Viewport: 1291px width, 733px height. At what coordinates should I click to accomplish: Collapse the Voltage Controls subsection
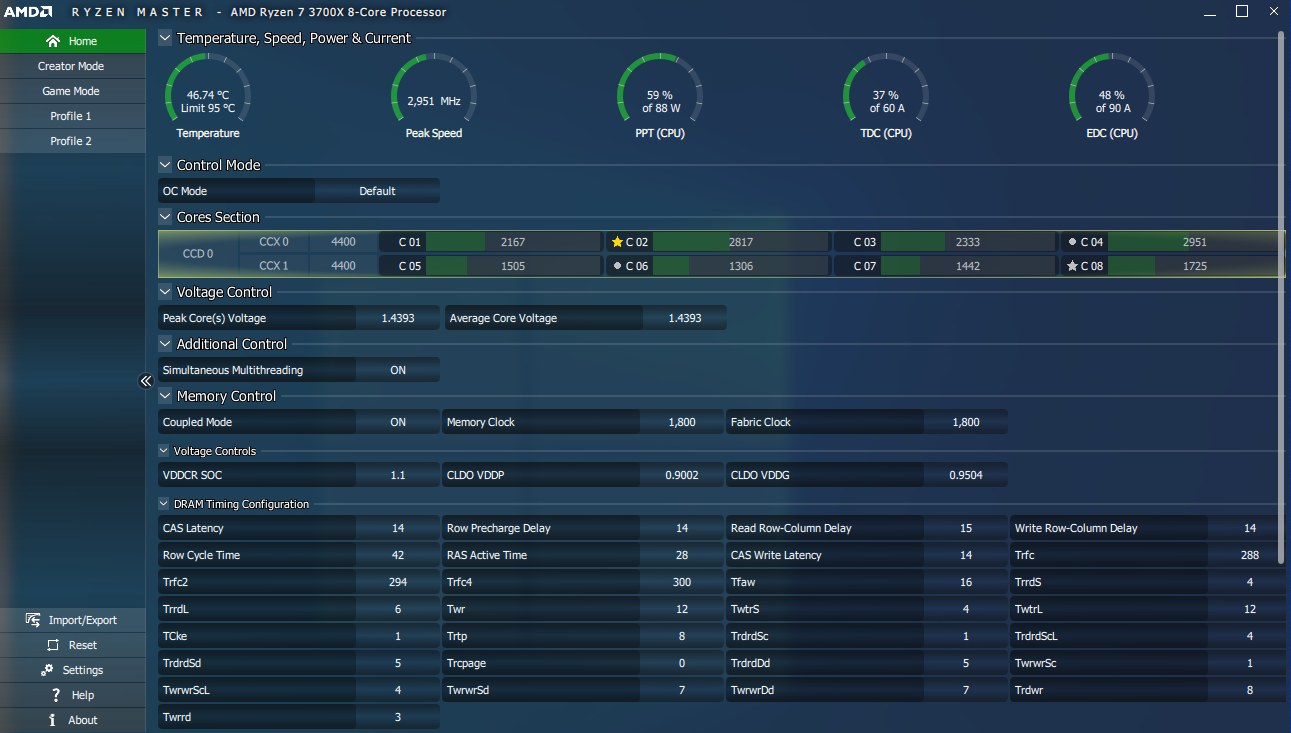pos(164,451)
